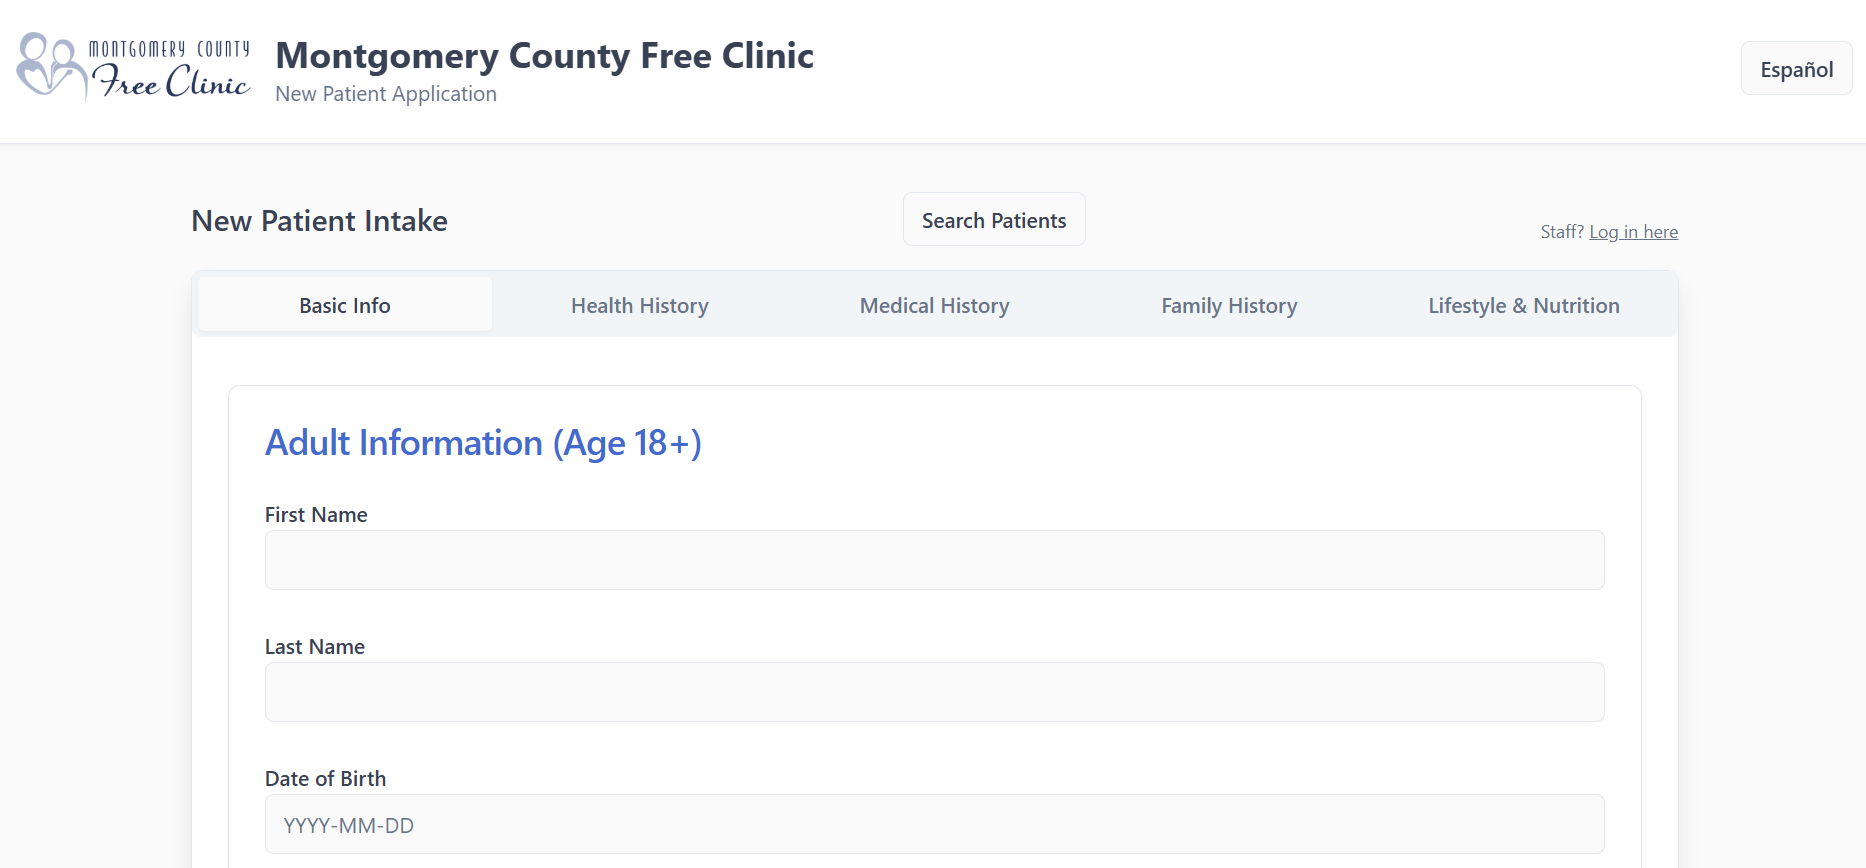Switch the form language using the Español button

click(1795, 68)
